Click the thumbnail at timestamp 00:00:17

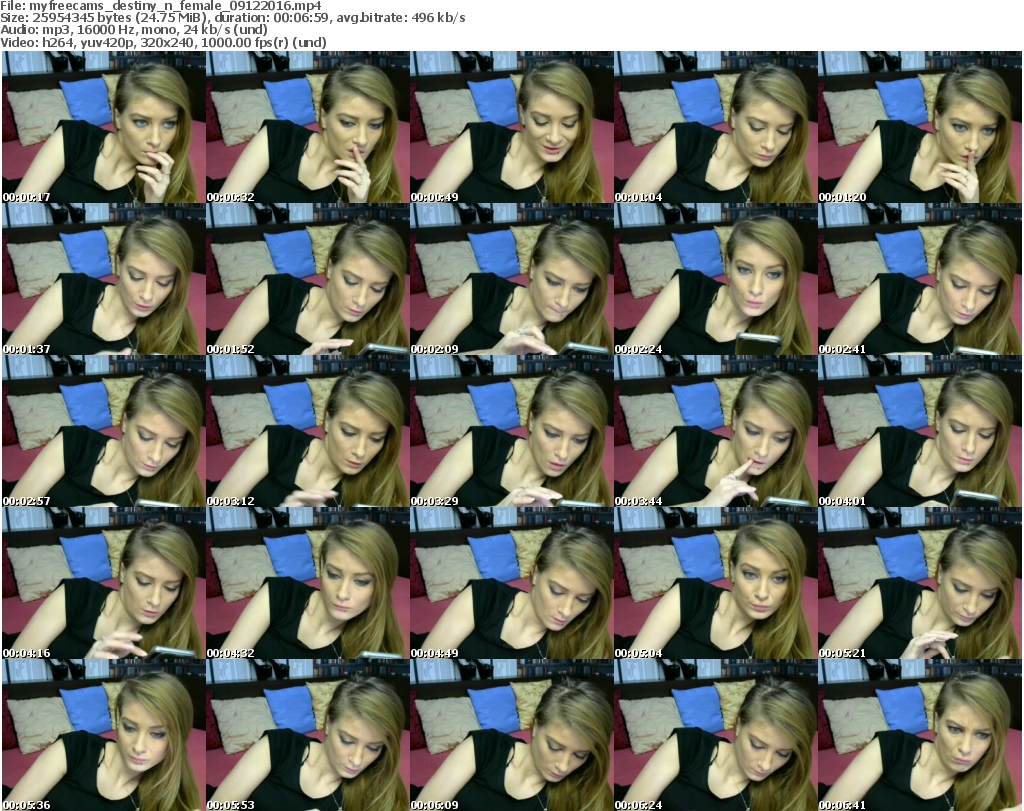102,127
